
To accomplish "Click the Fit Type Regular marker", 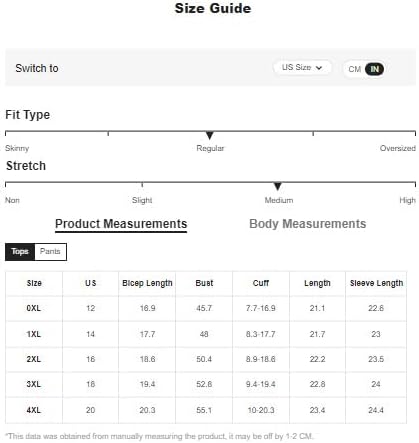I will point(209,135).
